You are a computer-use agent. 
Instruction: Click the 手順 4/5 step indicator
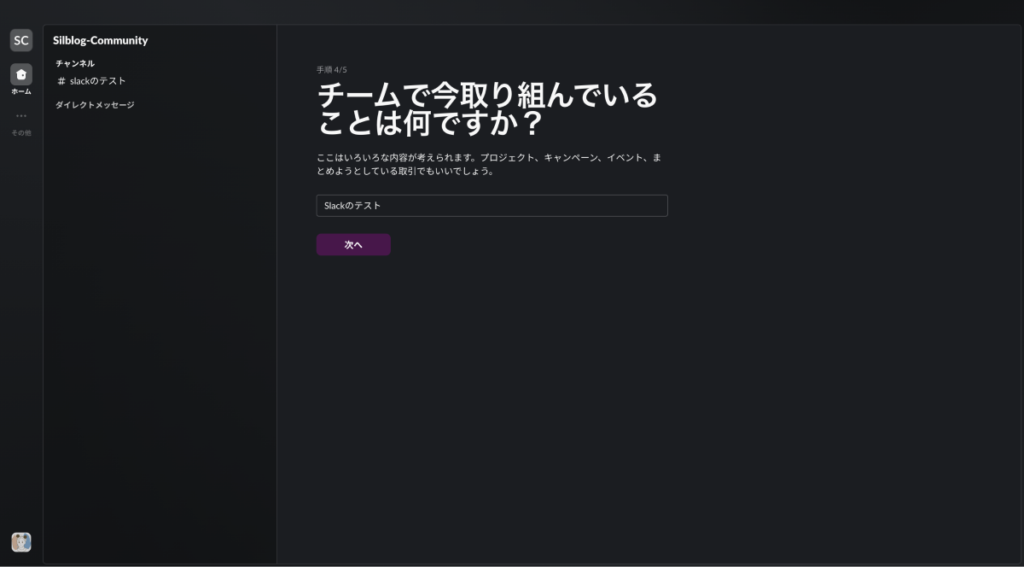coord(331,70)
